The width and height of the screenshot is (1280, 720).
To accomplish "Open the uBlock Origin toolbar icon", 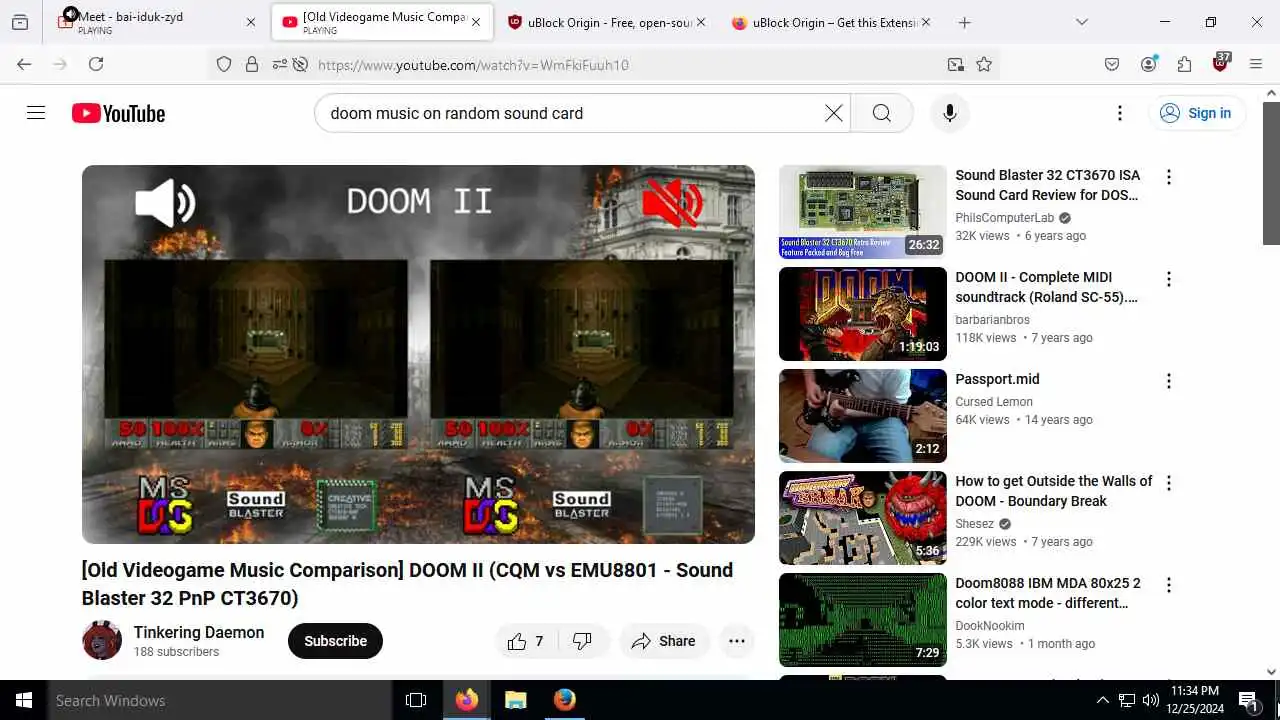I will click(1220, 63).
